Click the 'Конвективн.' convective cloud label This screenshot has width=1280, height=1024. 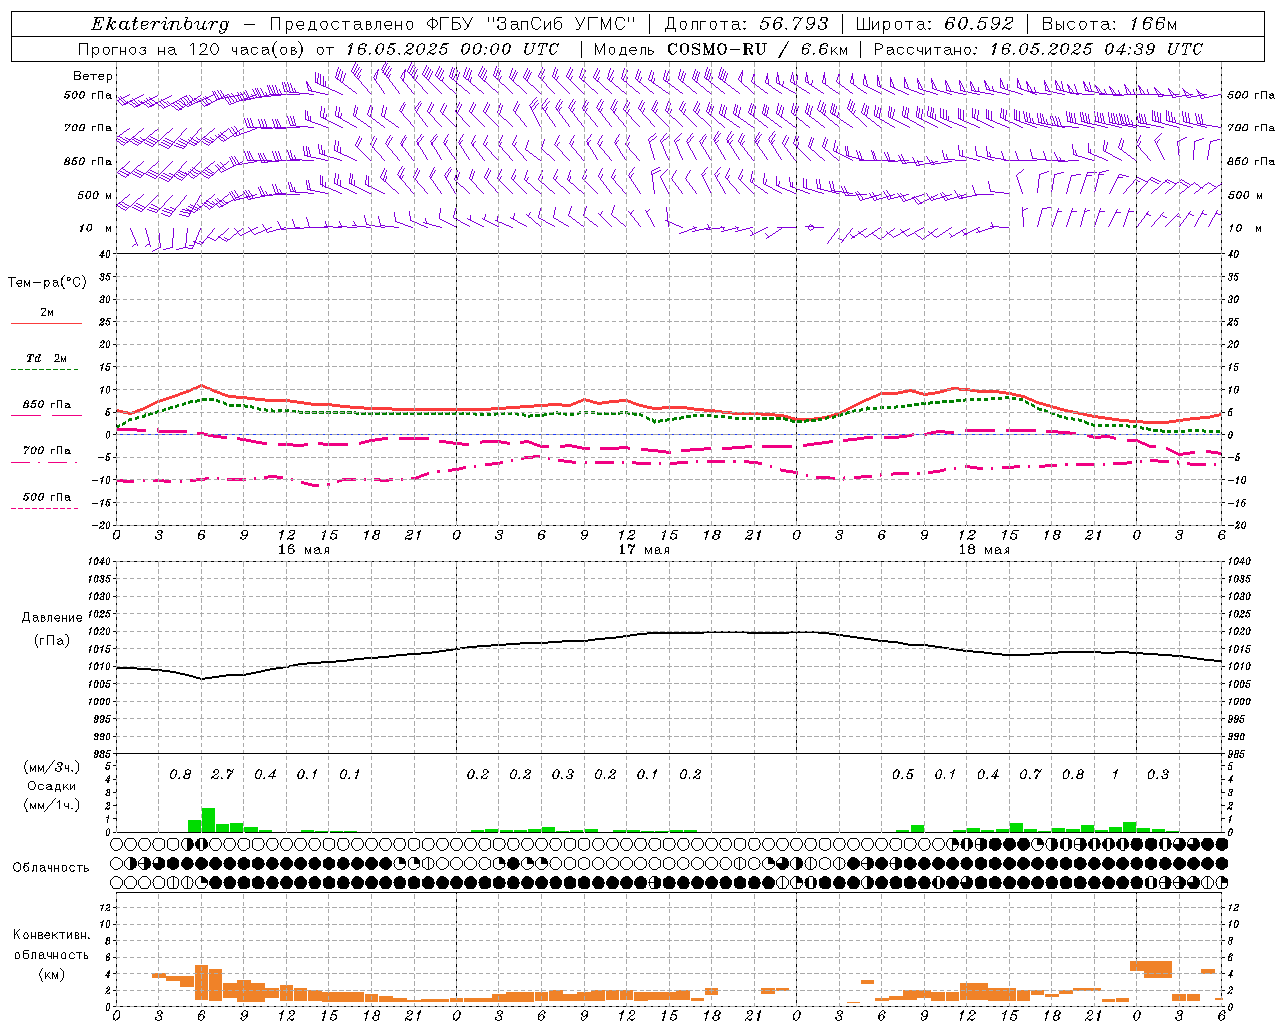coord(51,935)
